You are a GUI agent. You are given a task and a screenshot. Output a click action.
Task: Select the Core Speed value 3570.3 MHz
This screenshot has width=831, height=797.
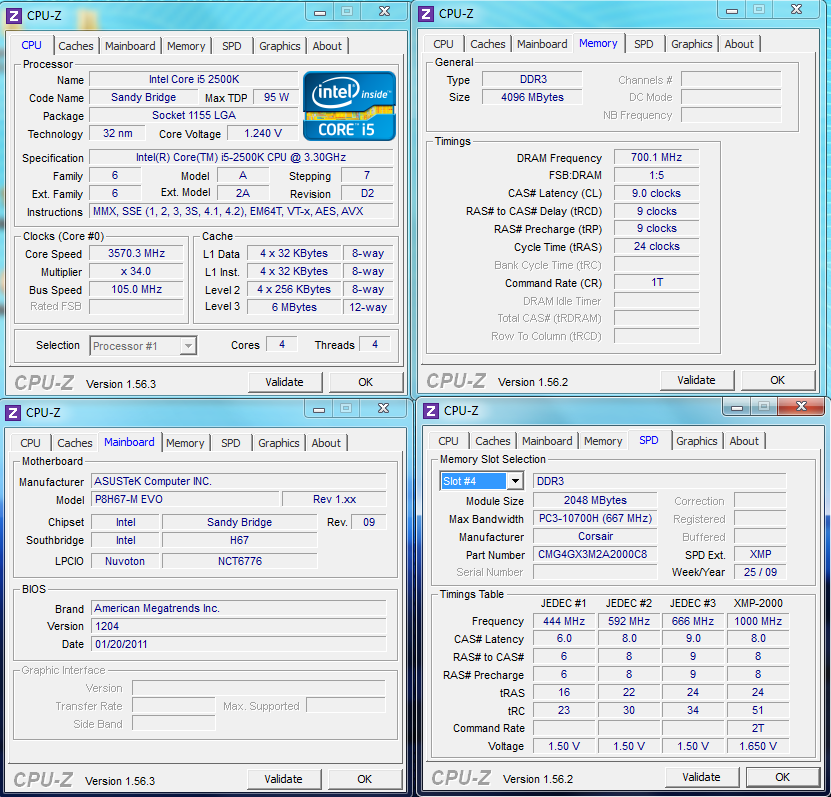(136, 253)
